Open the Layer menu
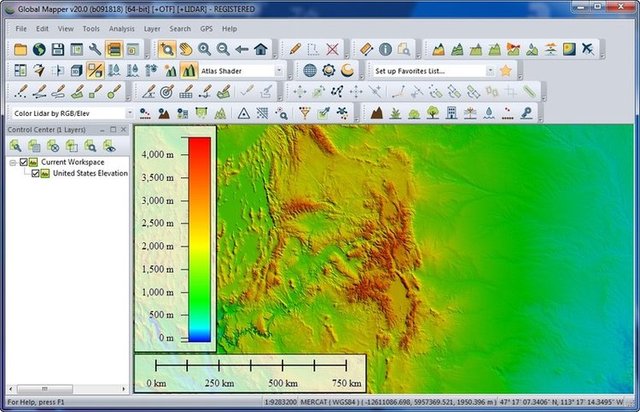Viewport: 640px width, 412px height. click(x=151, y=29)
